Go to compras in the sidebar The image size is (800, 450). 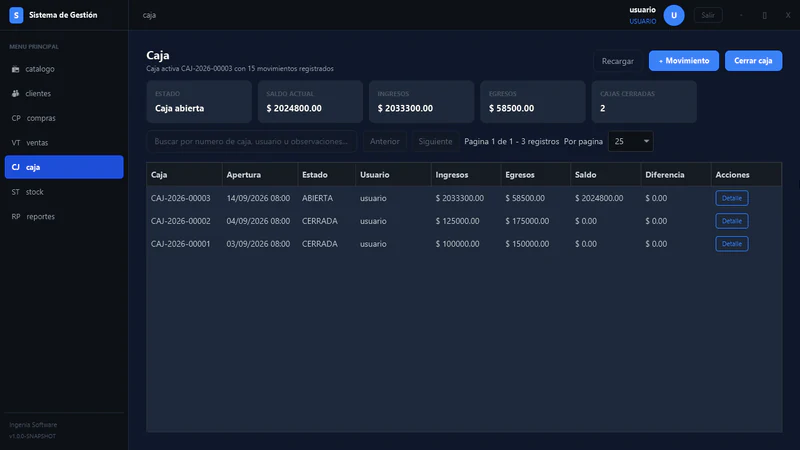[x=64, y=118]
